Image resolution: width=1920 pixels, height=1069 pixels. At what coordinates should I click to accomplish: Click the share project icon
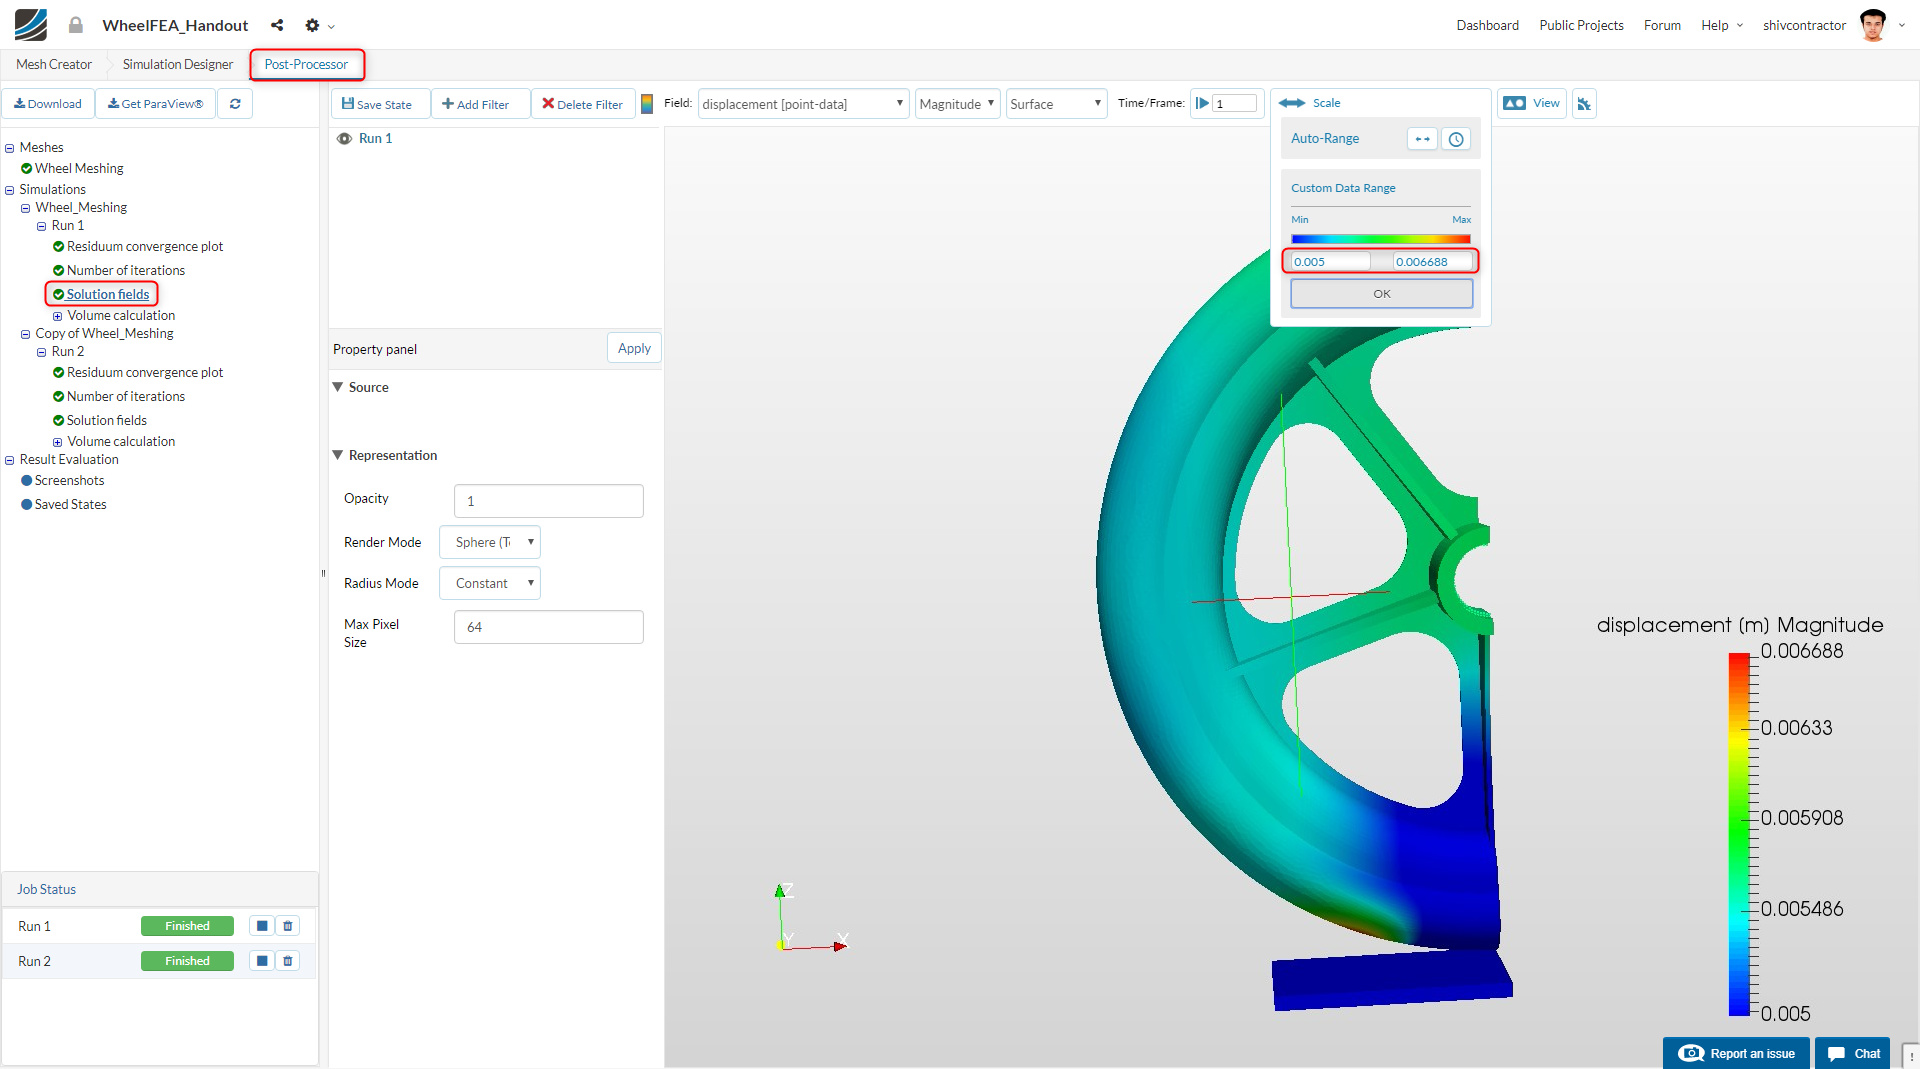pos(277,25)
